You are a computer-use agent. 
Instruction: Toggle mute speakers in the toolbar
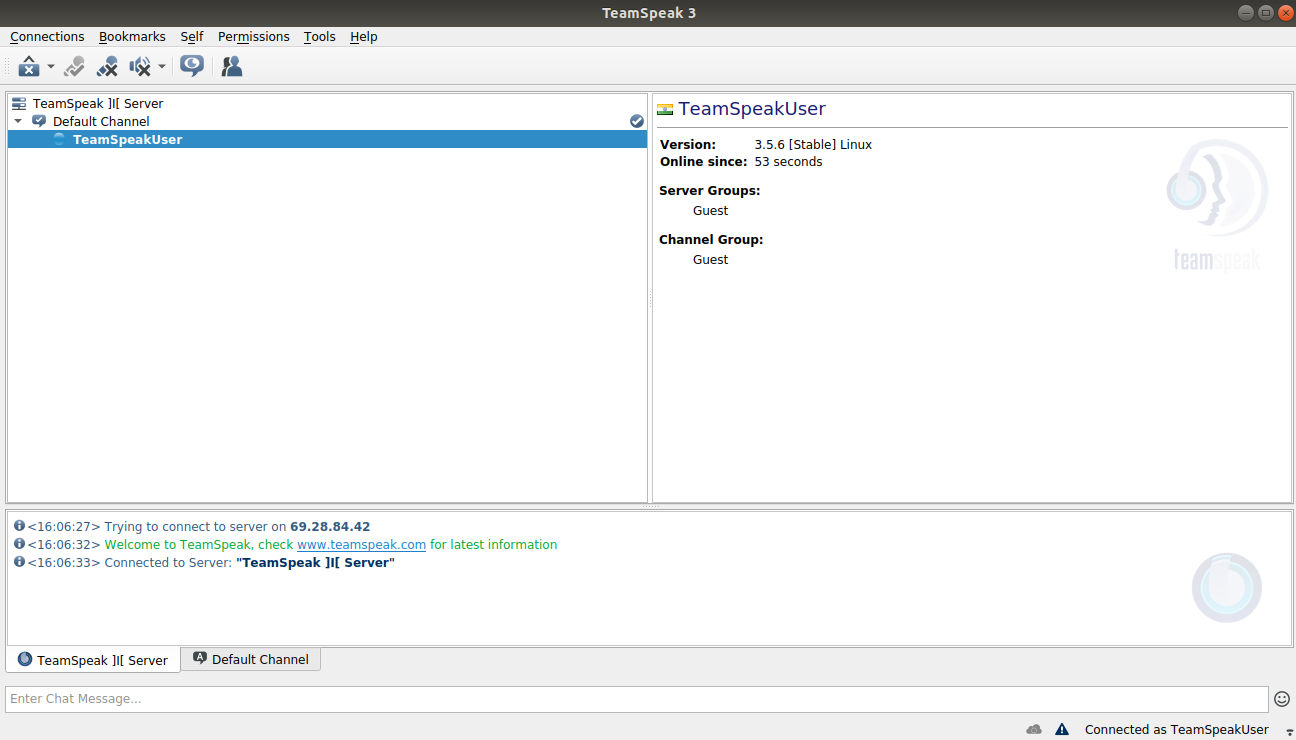140,67
